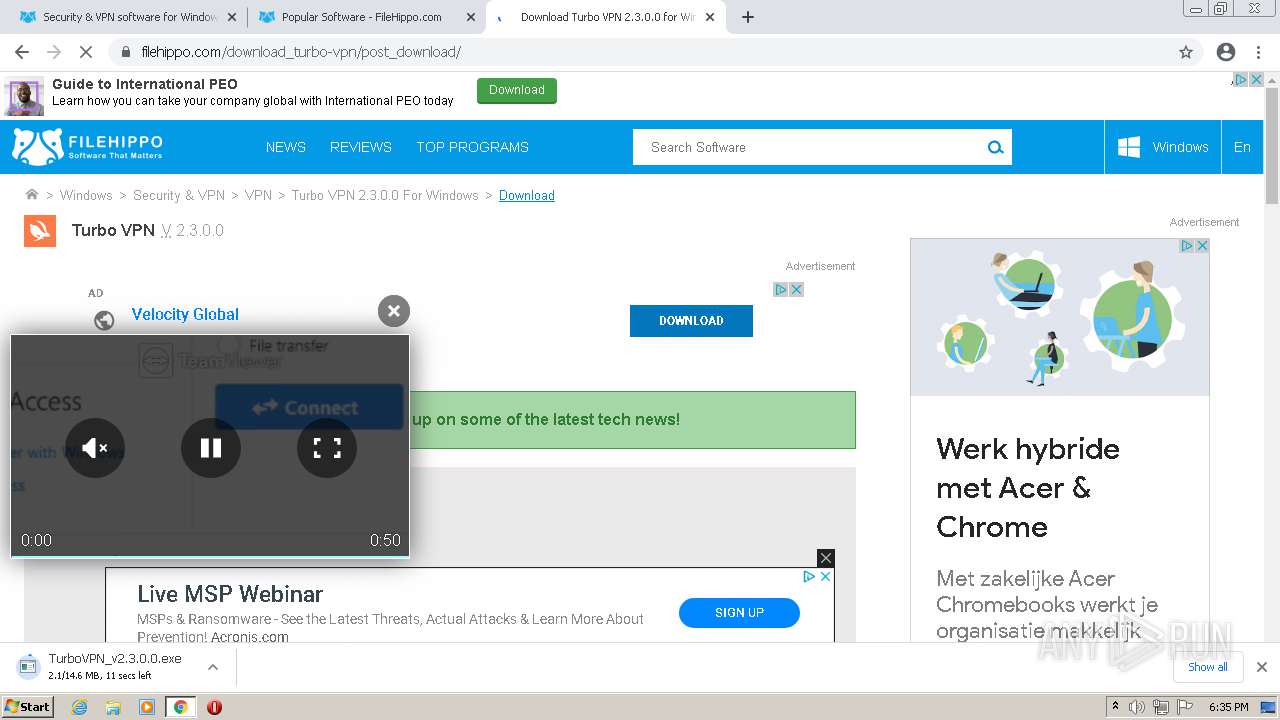Image resolution: width=1280 pixels, height=720 pixels.
Task: Close the Live MSP Webinar ad overlay
Action: click(825, 558)
